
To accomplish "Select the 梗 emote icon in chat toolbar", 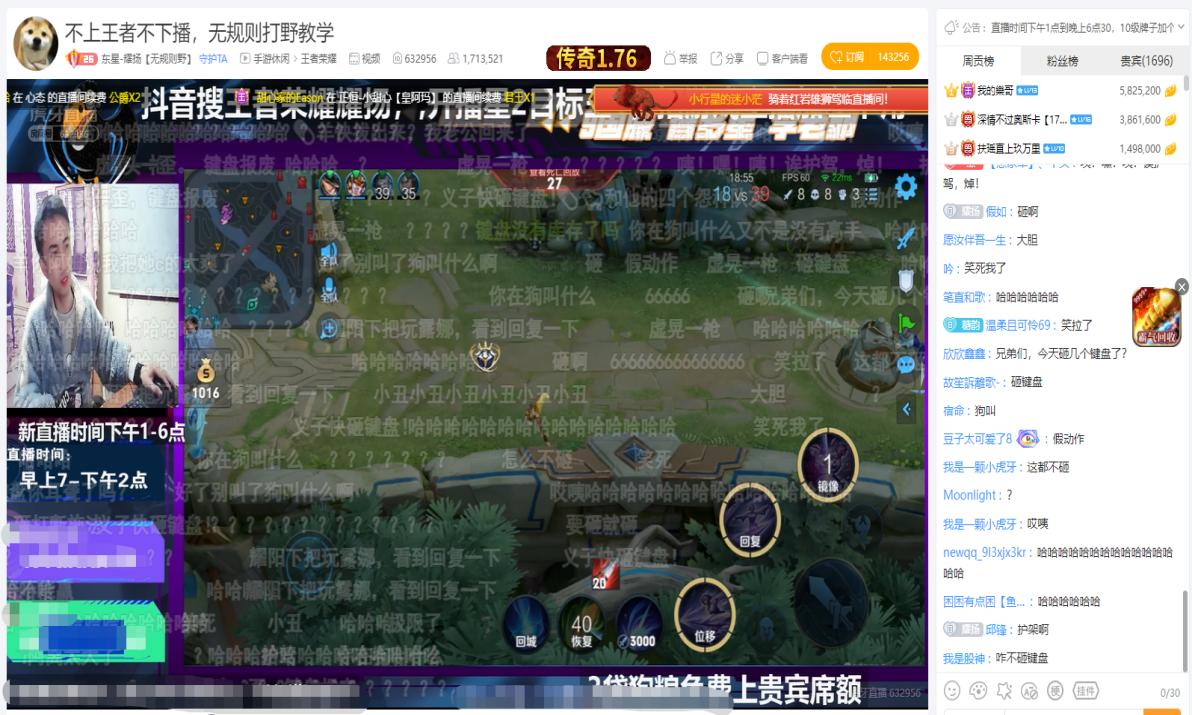I will pyautogui.click(x=1055, y=690).
